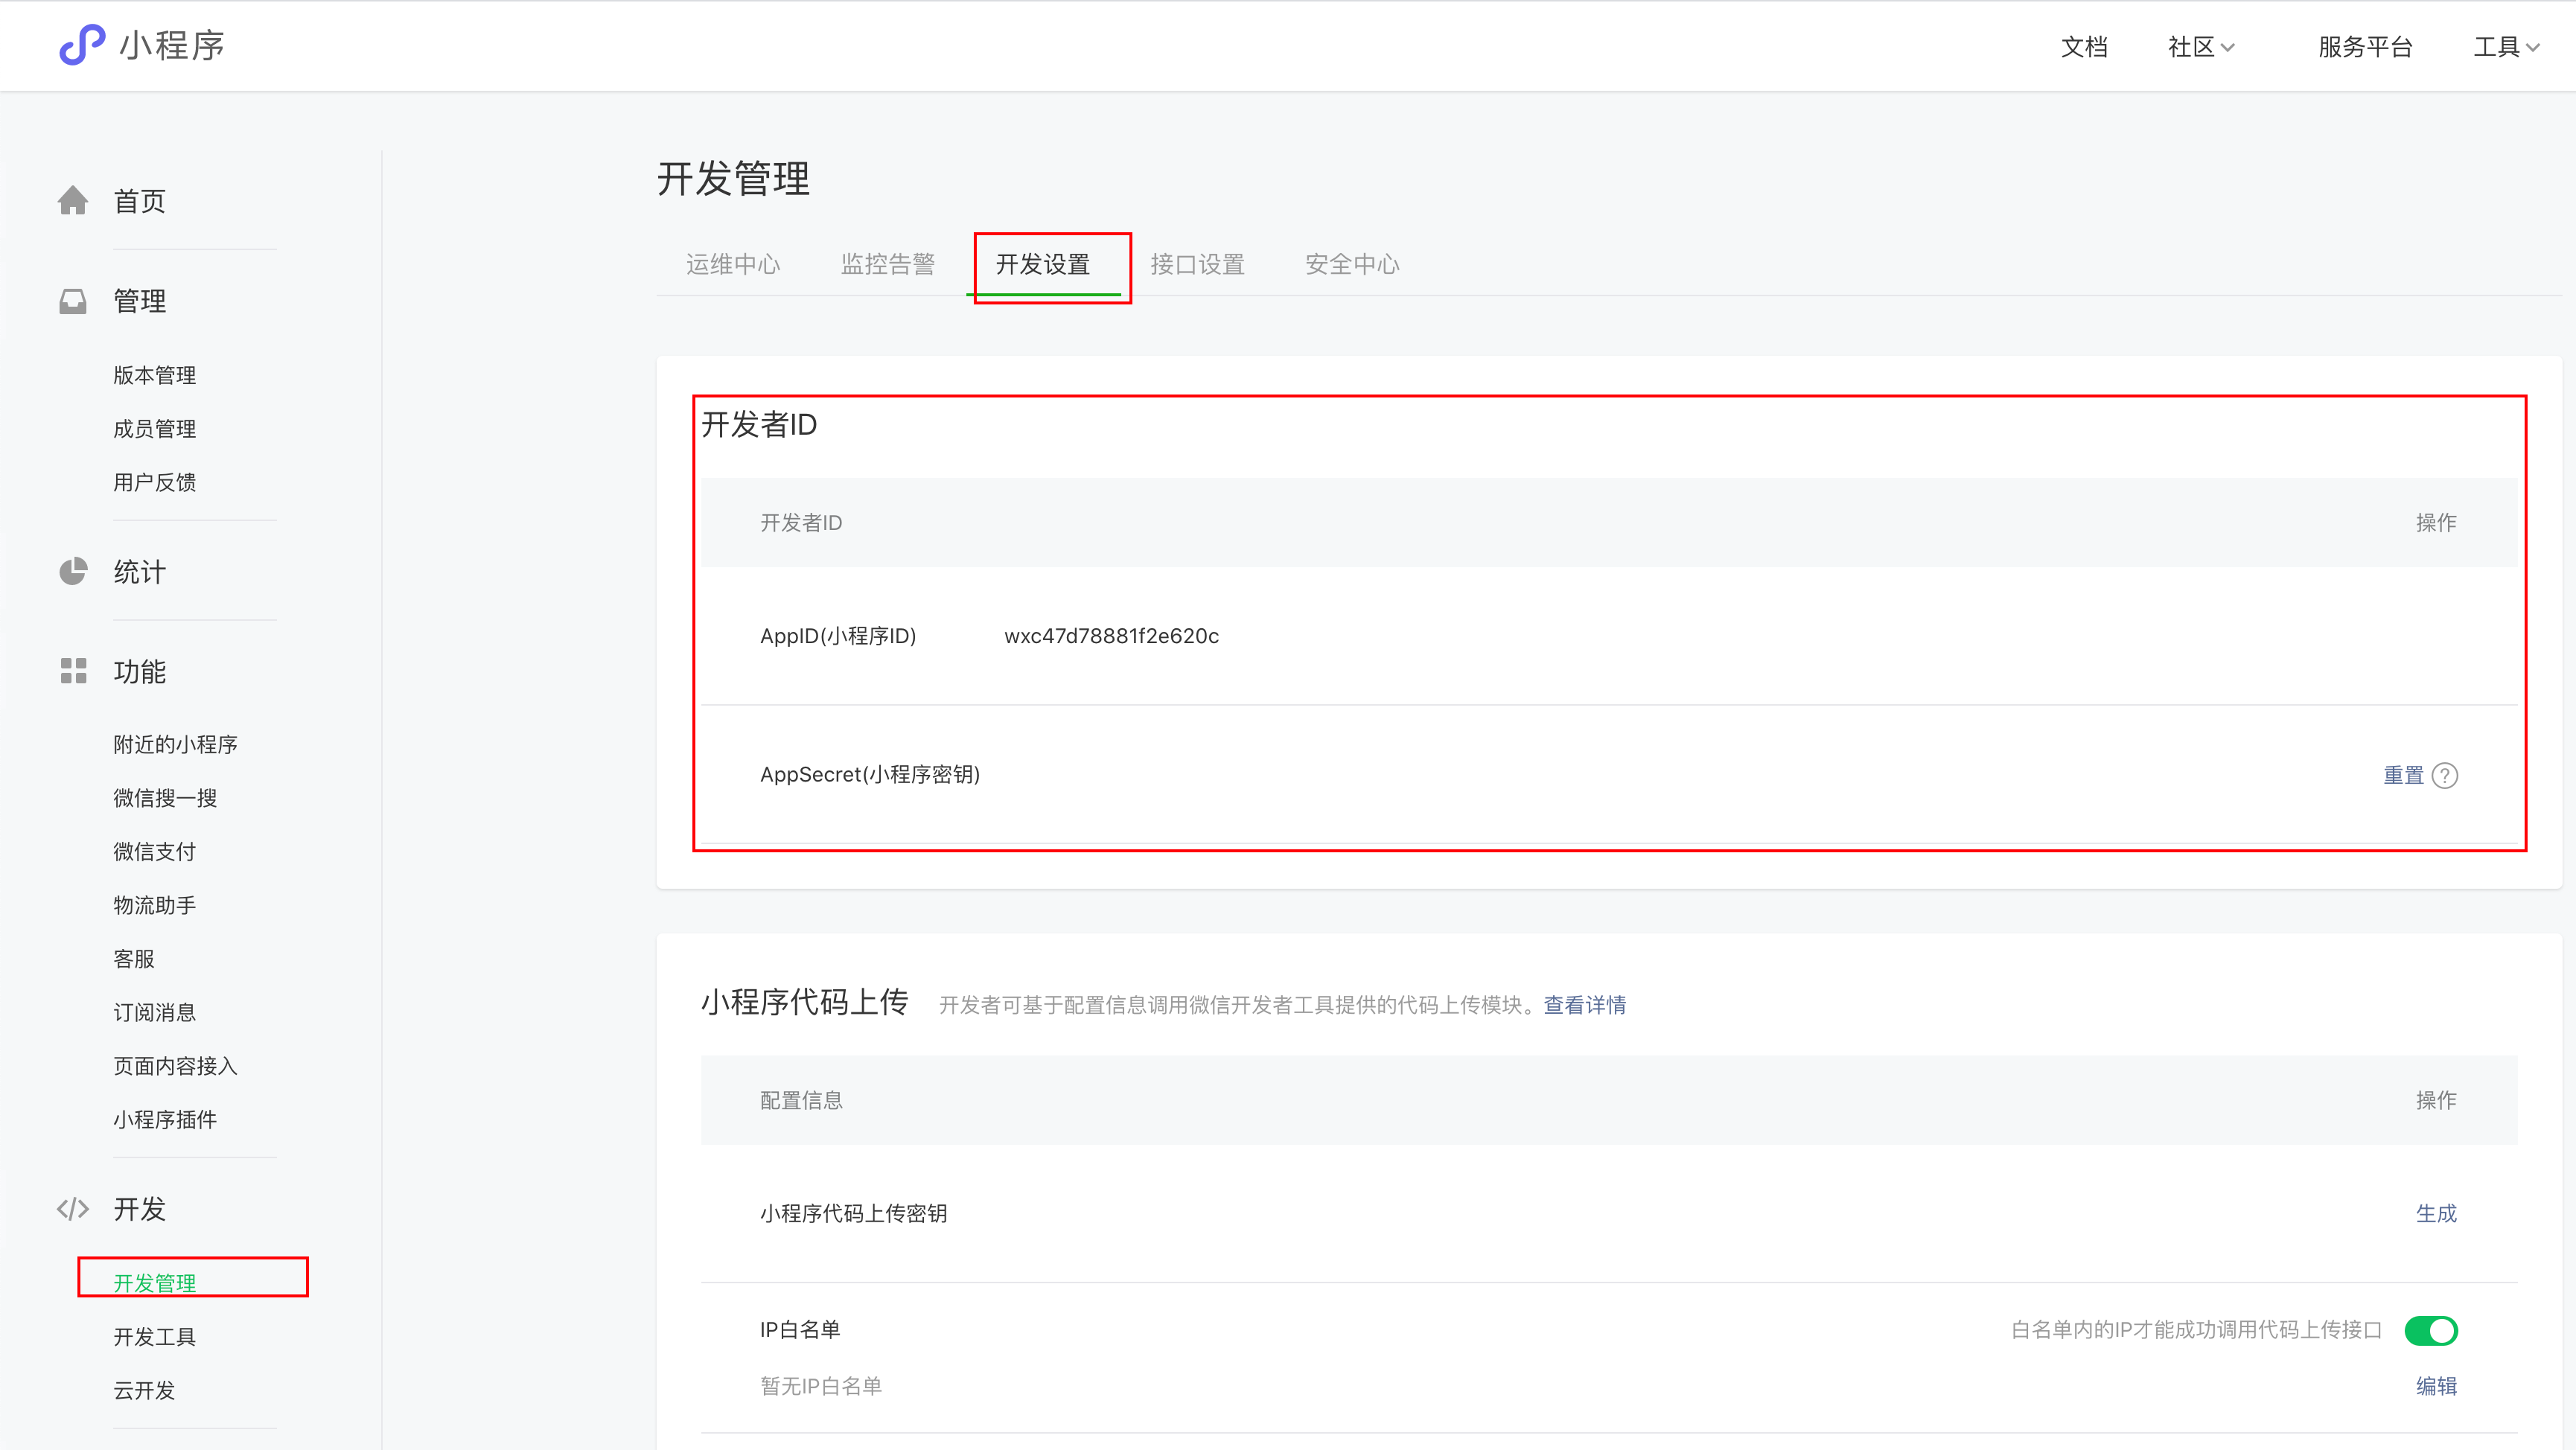Open the 查看详情 link
The height and width of the screenshot is (1450, 2576).
[x=1584, y=1005]
